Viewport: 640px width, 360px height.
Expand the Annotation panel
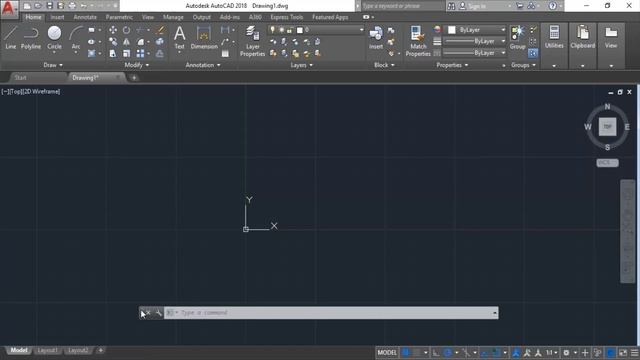coord(203,65)
